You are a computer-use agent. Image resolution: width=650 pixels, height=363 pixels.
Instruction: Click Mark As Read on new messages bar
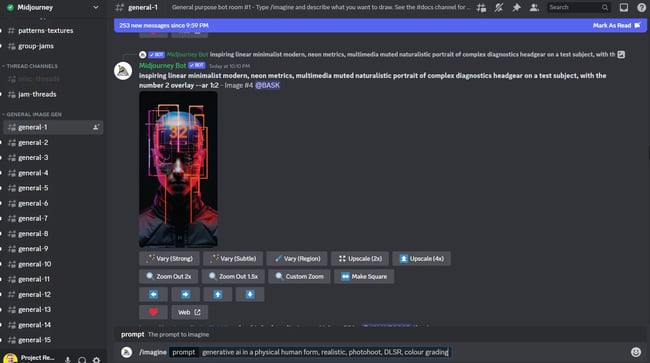click(616, 25)
